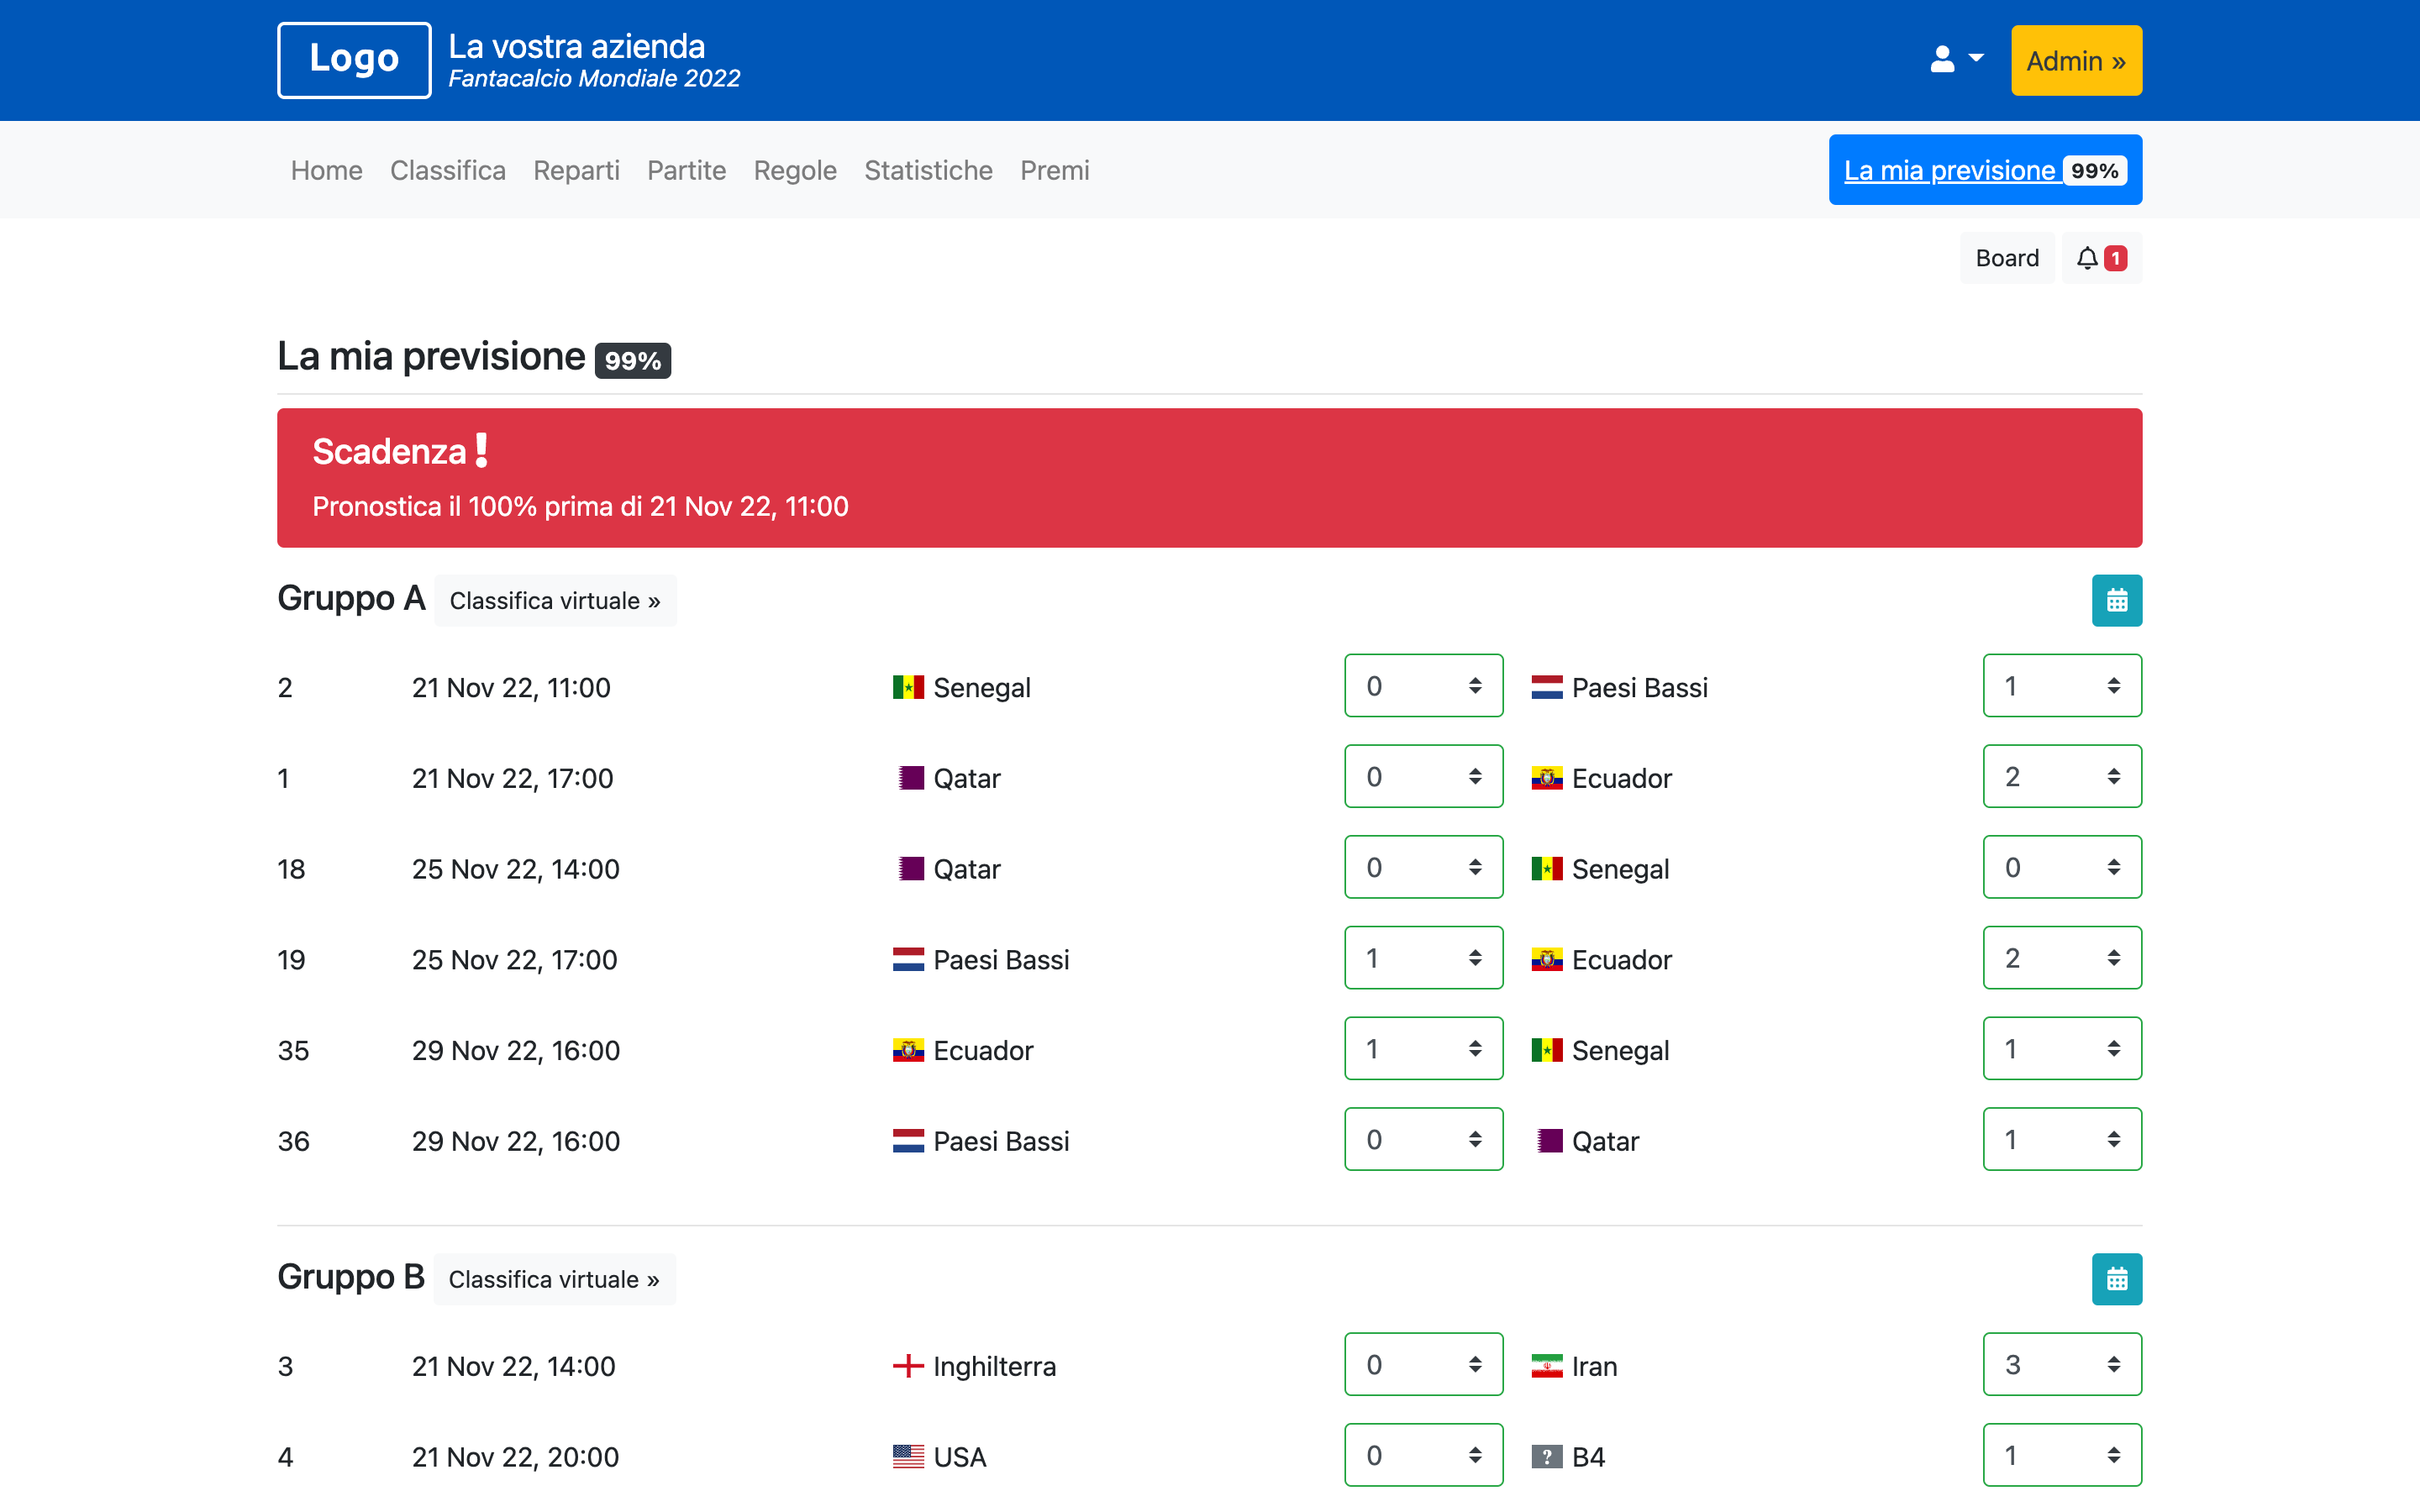This screenshot has height=1512, width=2420.
Task: Click the Logo box in header
Action: 354,60
